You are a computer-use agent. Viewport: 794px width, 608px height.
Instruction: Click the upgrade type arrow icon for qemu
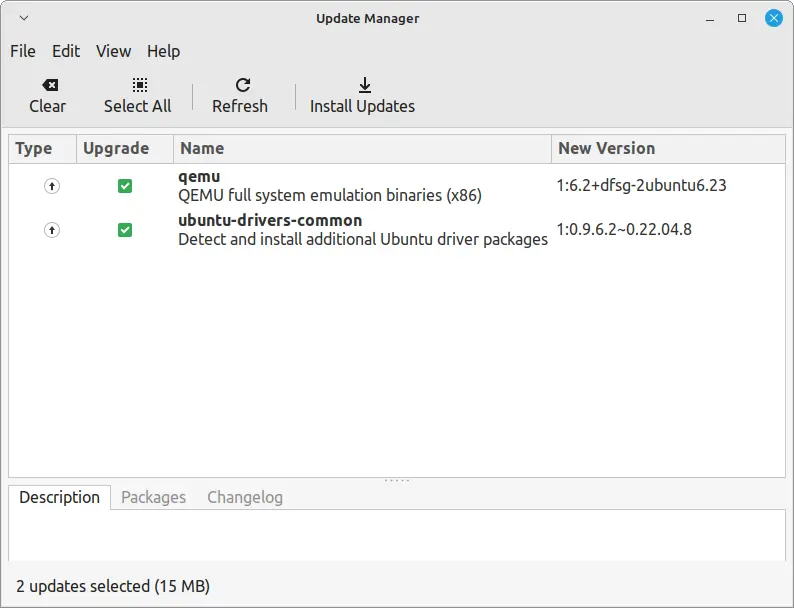(52, 186)
